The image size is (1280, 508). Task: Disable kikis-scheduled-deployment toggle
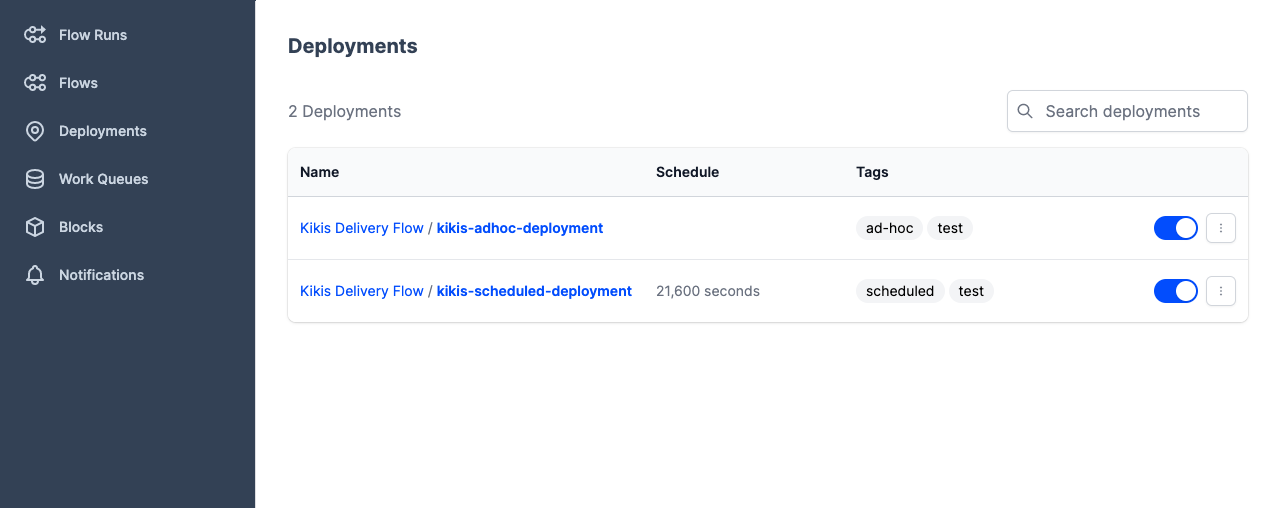click(x=1176, y=291)
